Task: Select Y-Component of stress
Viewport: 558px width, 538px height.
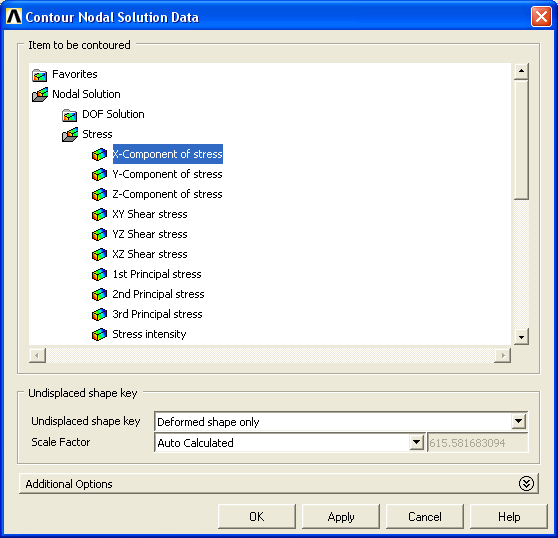Action: tap(167, 174)
